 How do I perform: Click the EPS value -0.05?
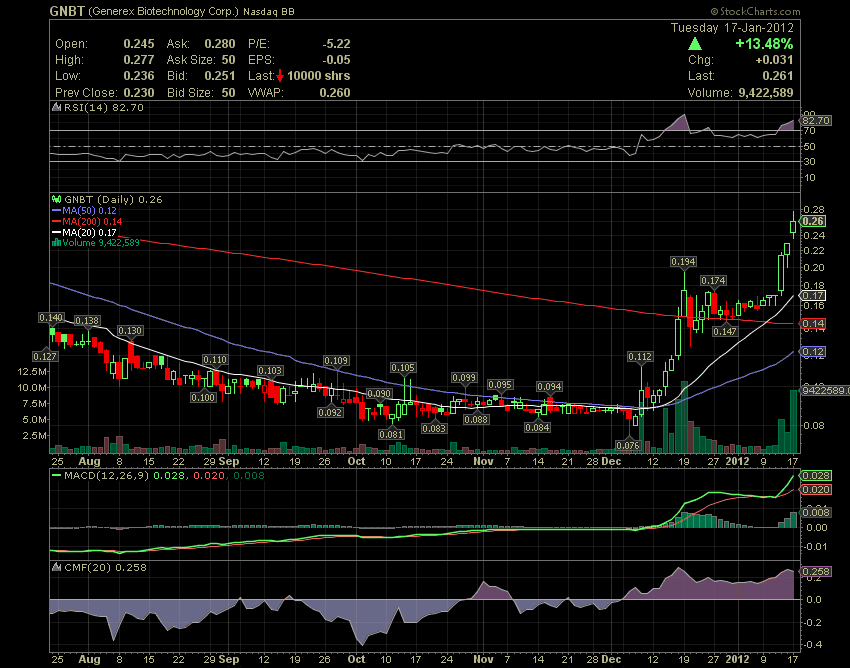coord(336,60)
